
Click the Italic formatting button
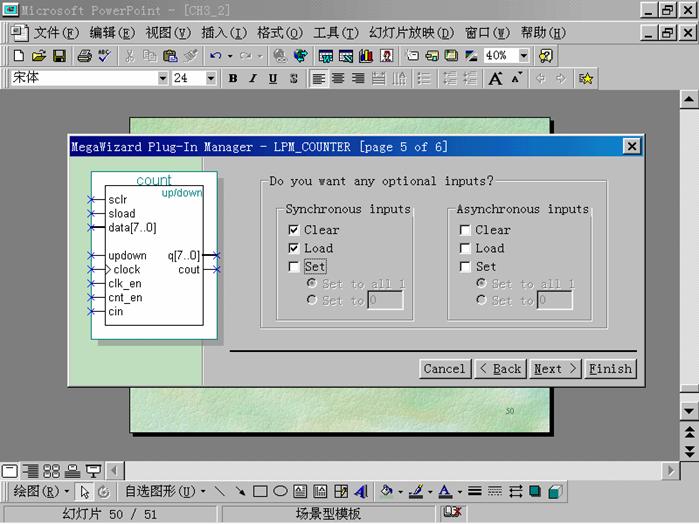pos(253,78)
